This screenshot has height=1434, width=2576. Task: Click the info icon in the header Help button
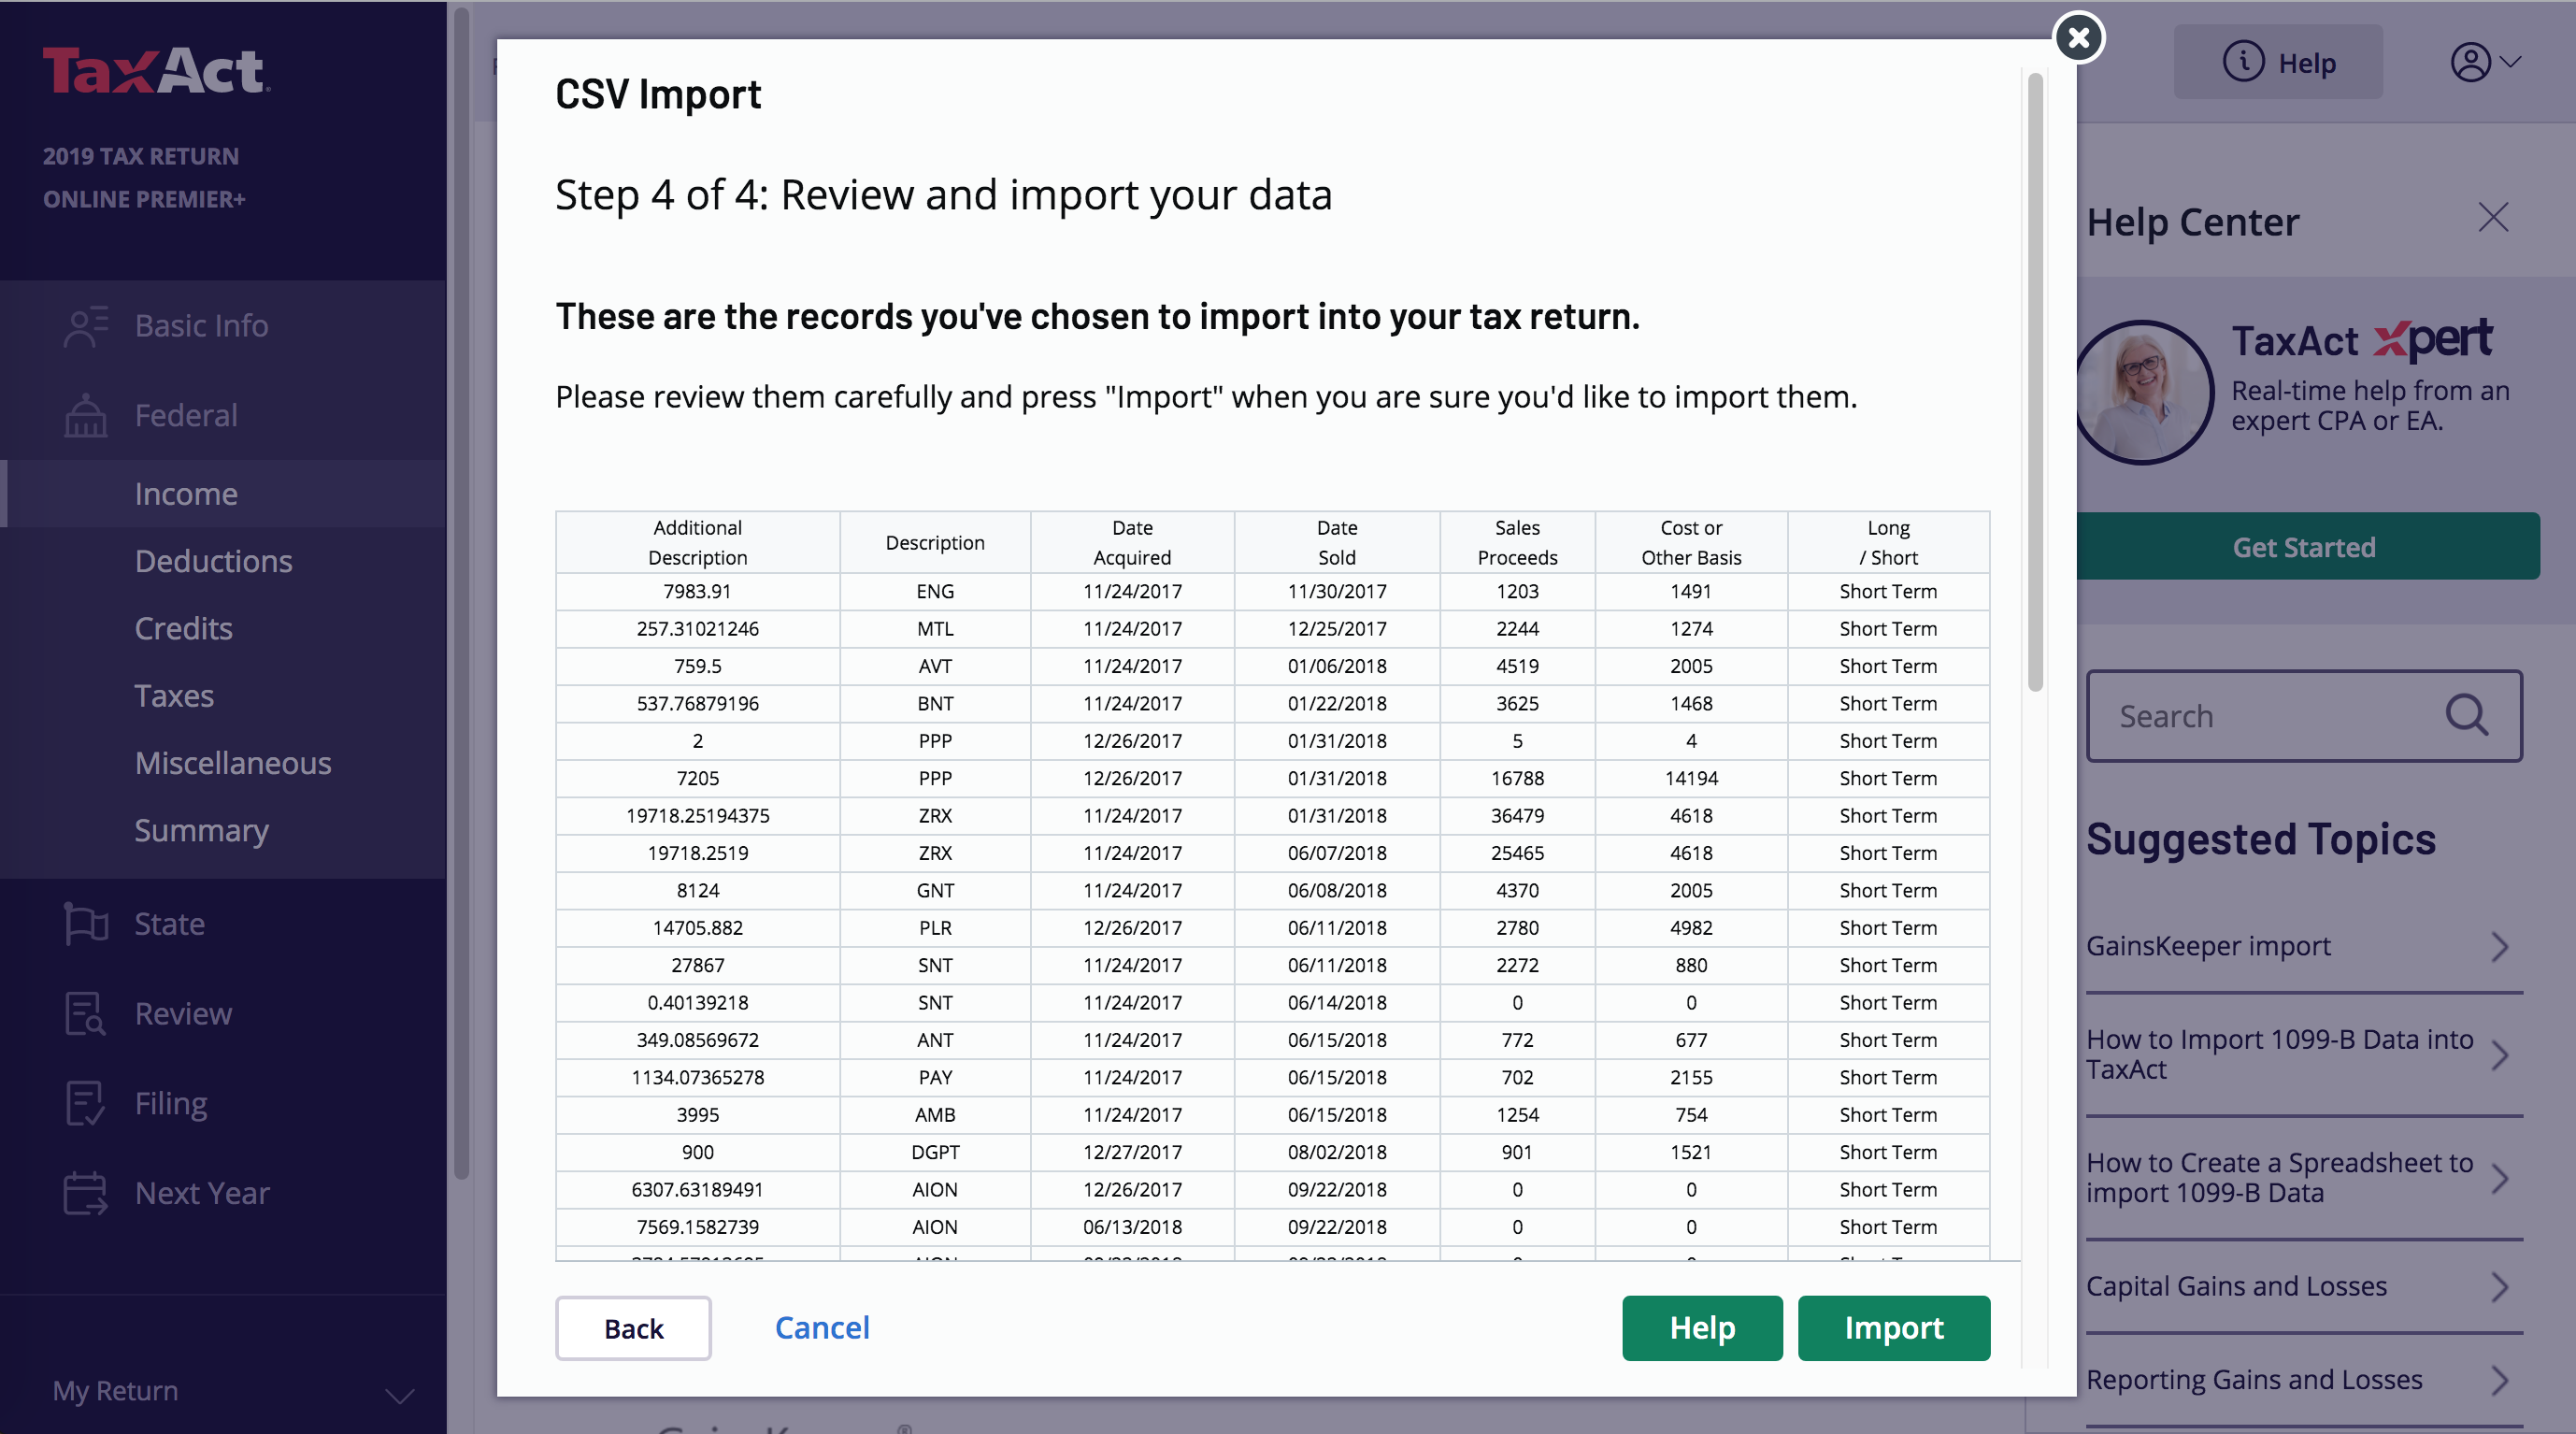click(x=2243, y=62)
